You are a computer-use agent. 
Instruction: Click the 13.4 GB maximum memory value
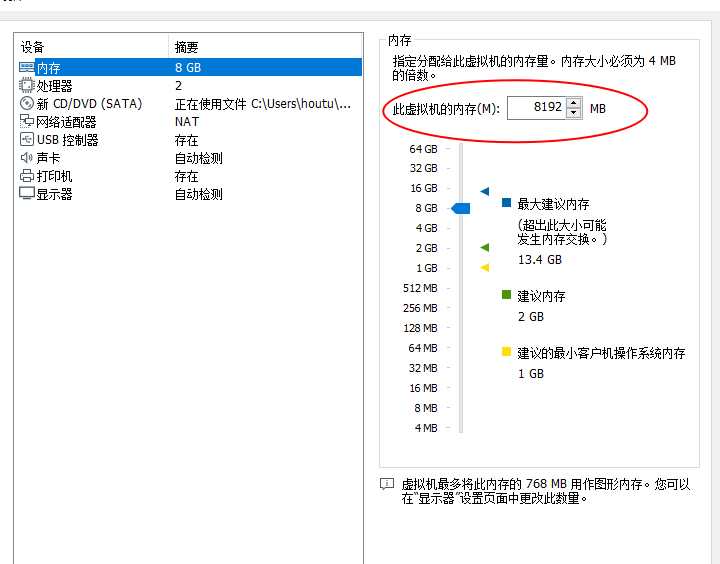tap(540, 259)
